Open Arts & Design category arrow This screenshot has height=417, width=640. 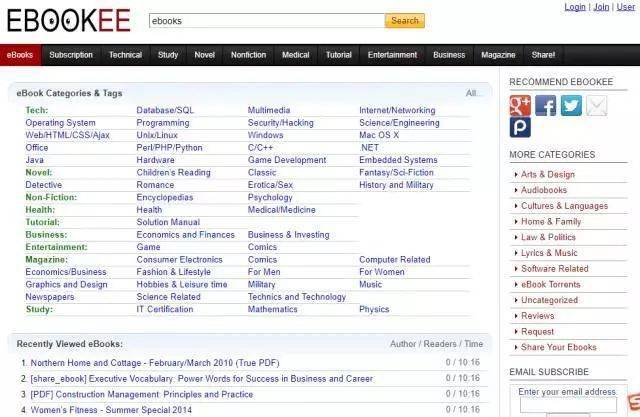pos(516,175)
